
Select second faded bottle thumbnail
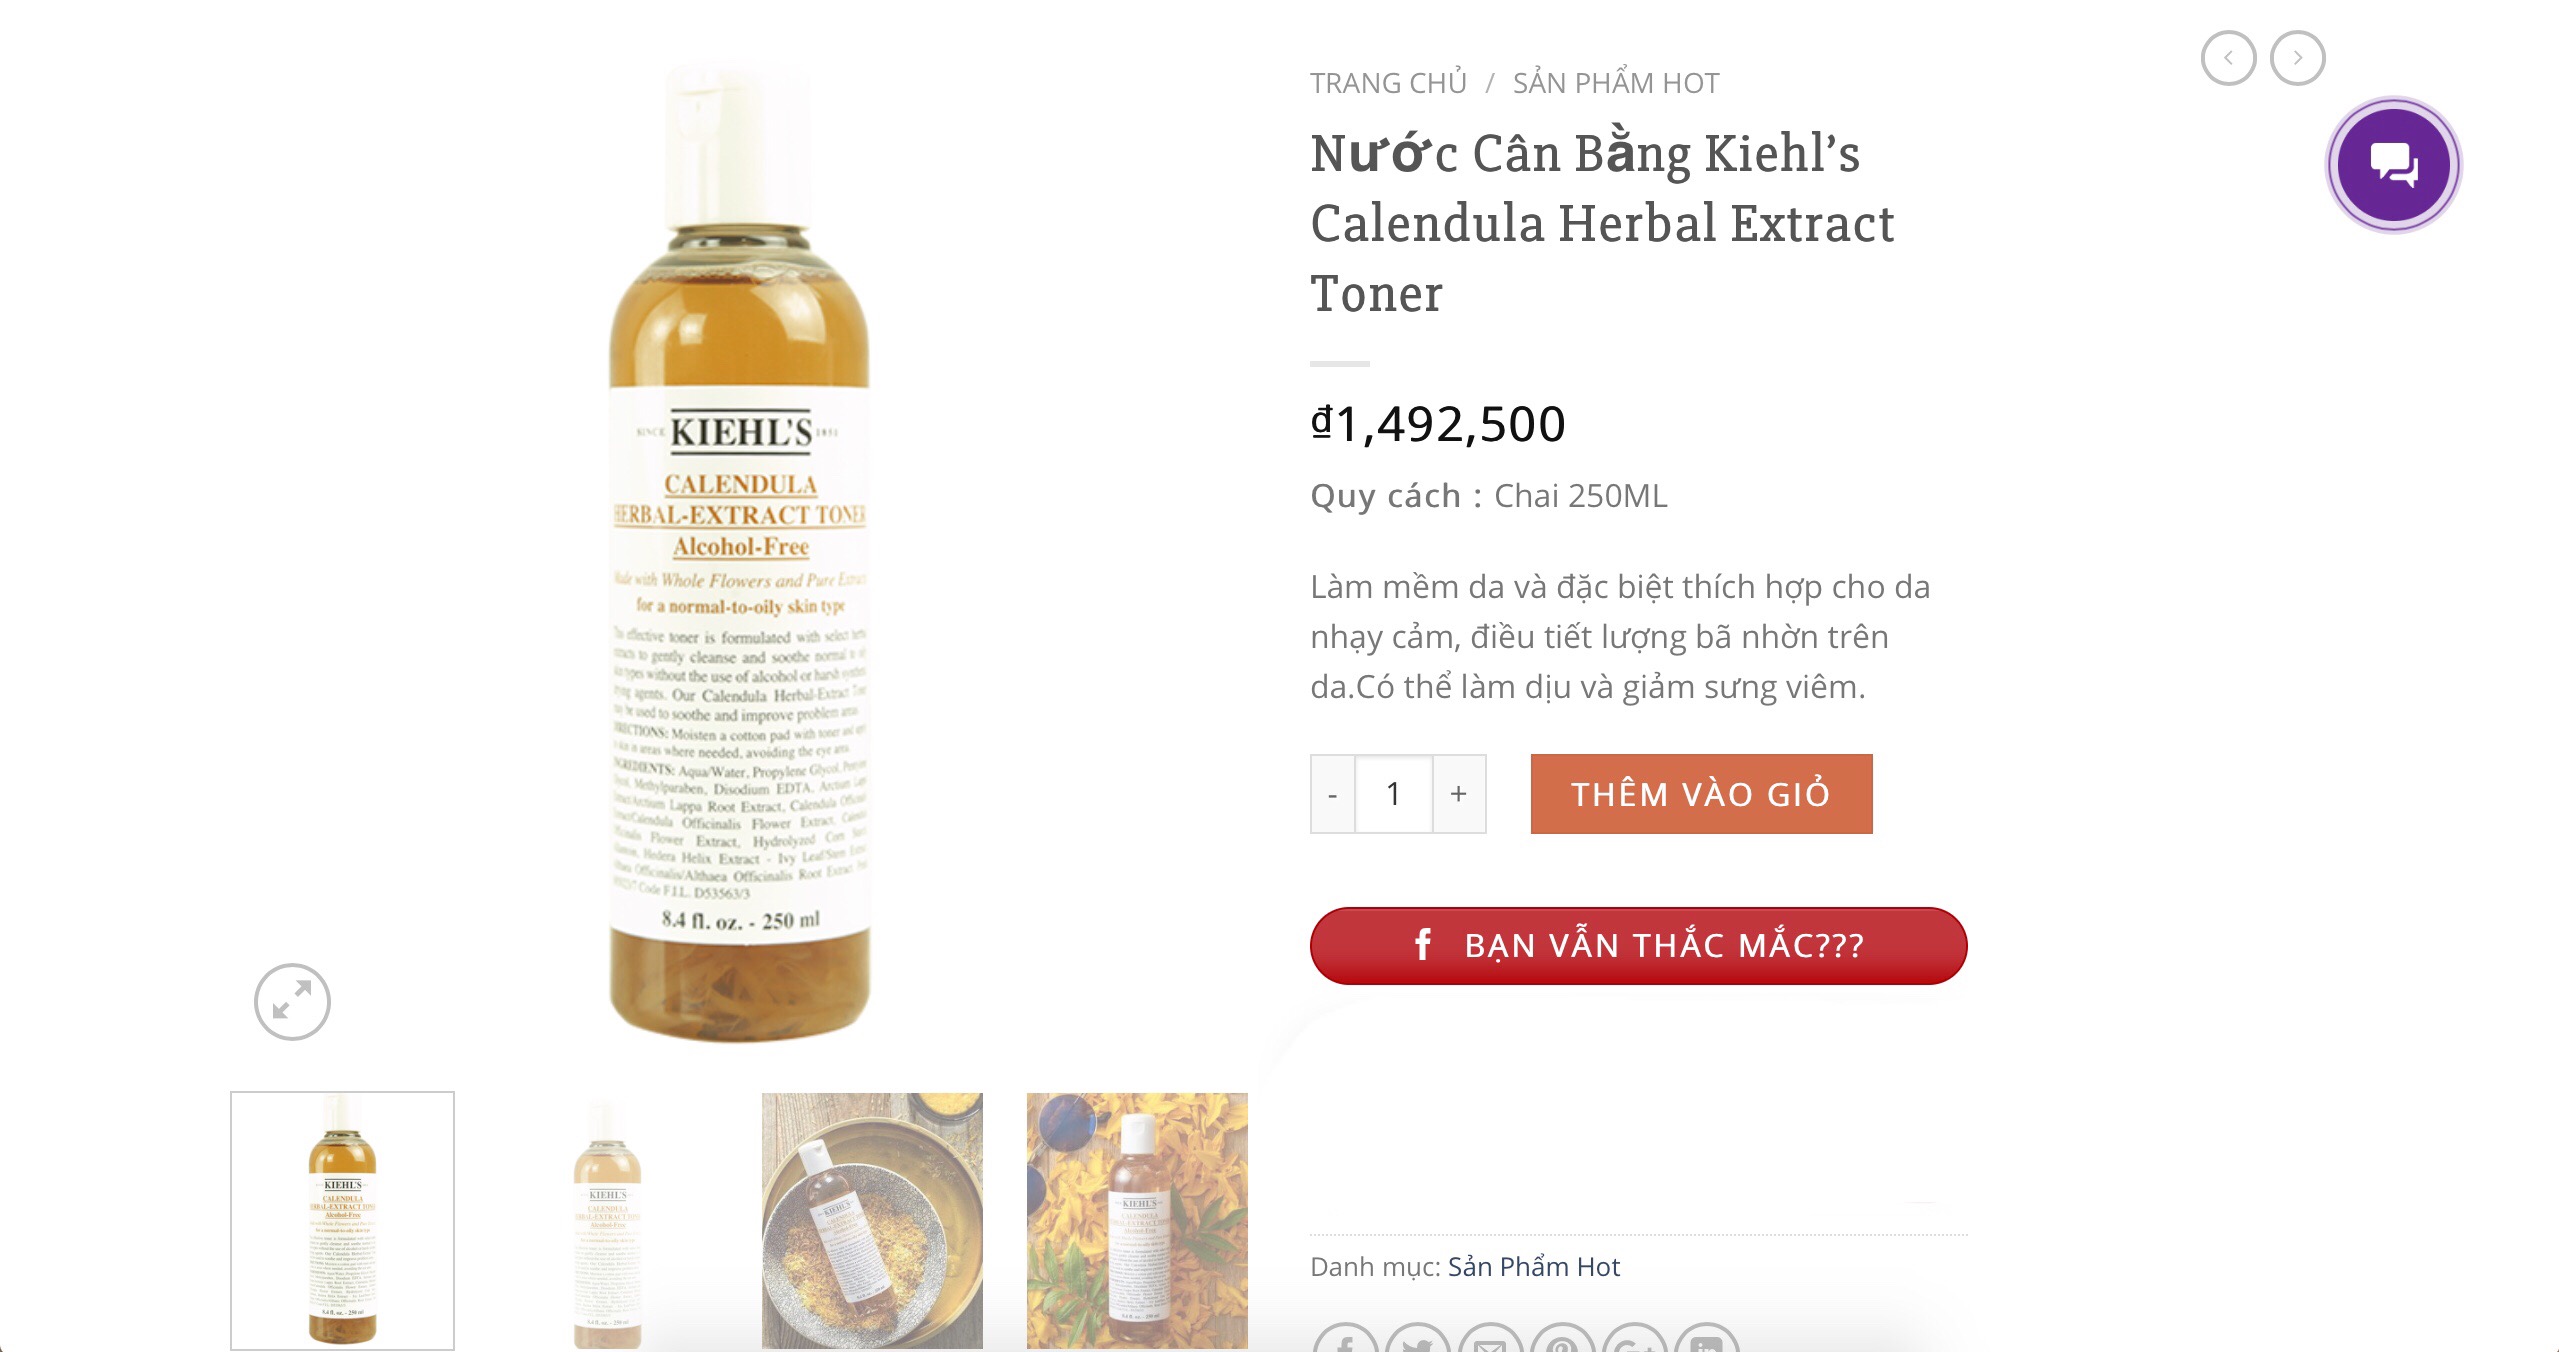607,1221
